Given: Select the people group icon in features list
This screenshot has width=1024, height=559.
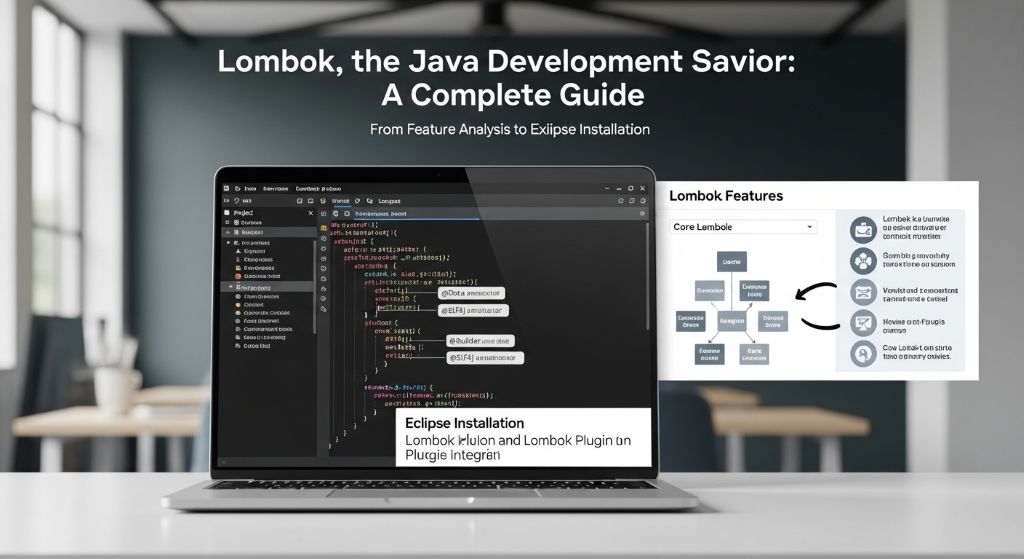Looking at the screenshot, I should tap(863, 262).
